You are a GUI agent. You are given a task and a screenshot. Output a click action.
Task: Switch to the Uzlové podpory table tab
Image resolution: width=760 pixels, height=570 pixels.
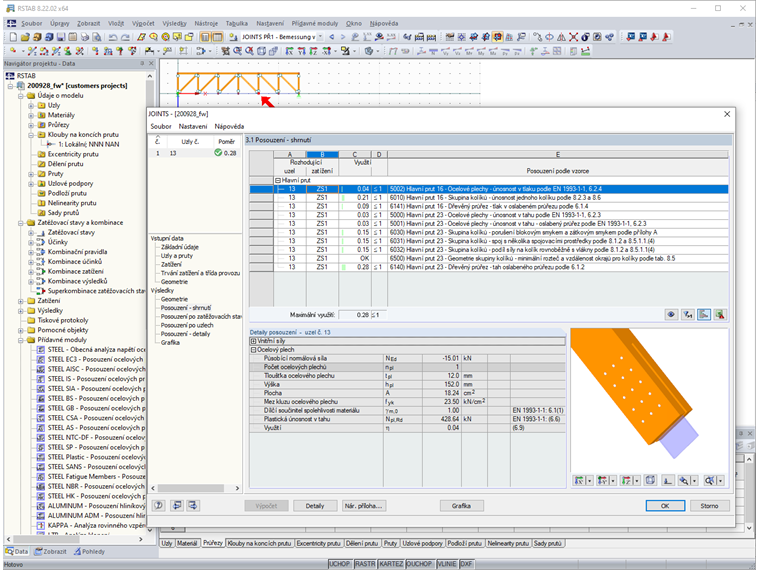pyautogui.click(x=422, y=543)
